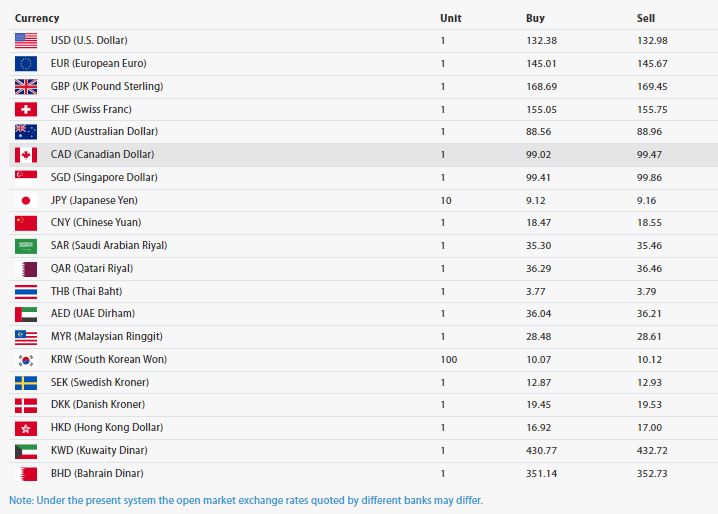Click the Canadian Dollar flag icon
Viewport: 718px width, 514px height.
pos(26,154)
